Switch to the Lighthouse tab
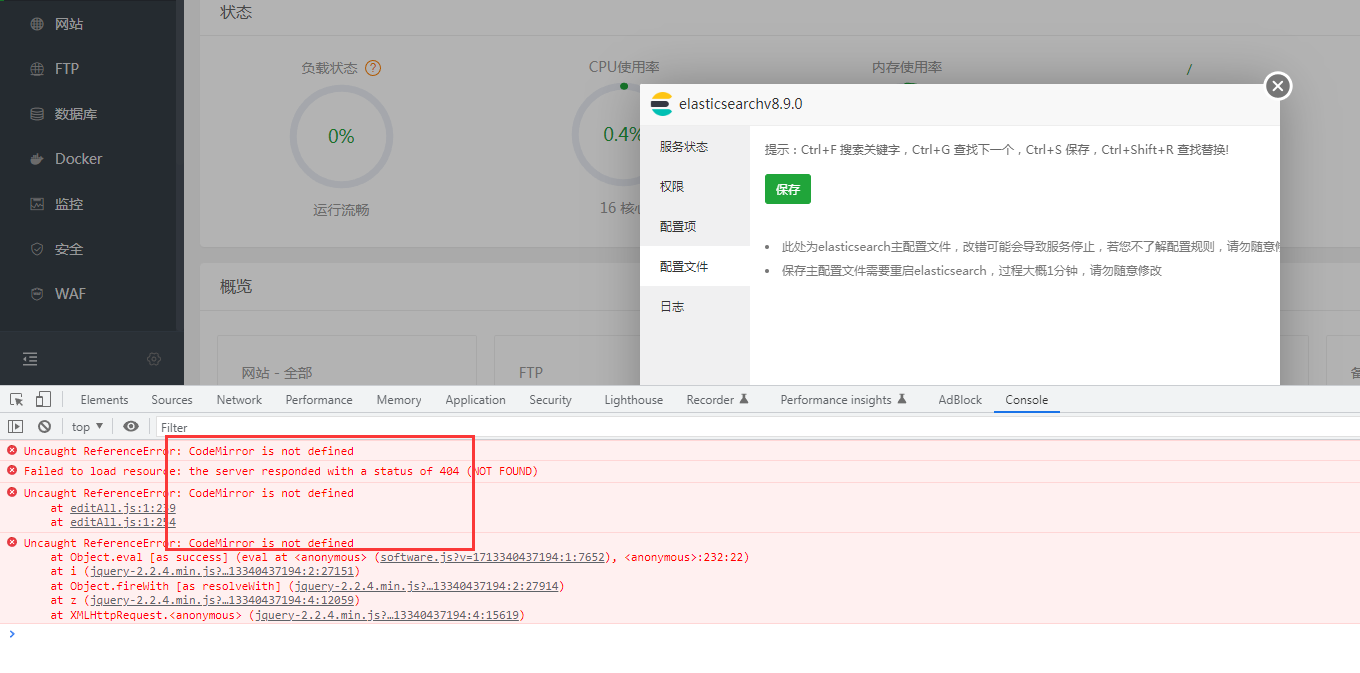 [633, 400]
